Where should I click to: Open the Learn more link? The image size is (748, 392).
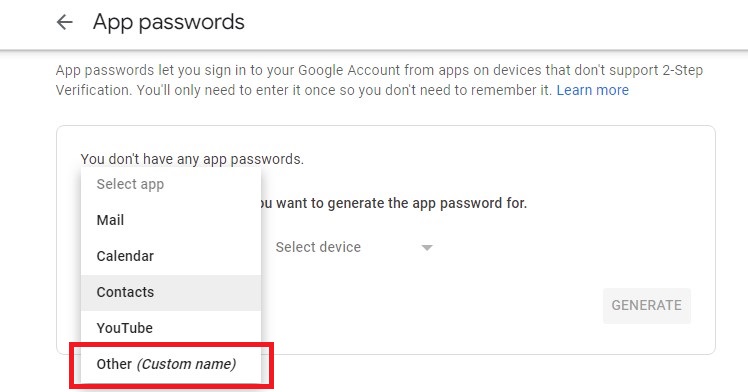tap(592, 90)
